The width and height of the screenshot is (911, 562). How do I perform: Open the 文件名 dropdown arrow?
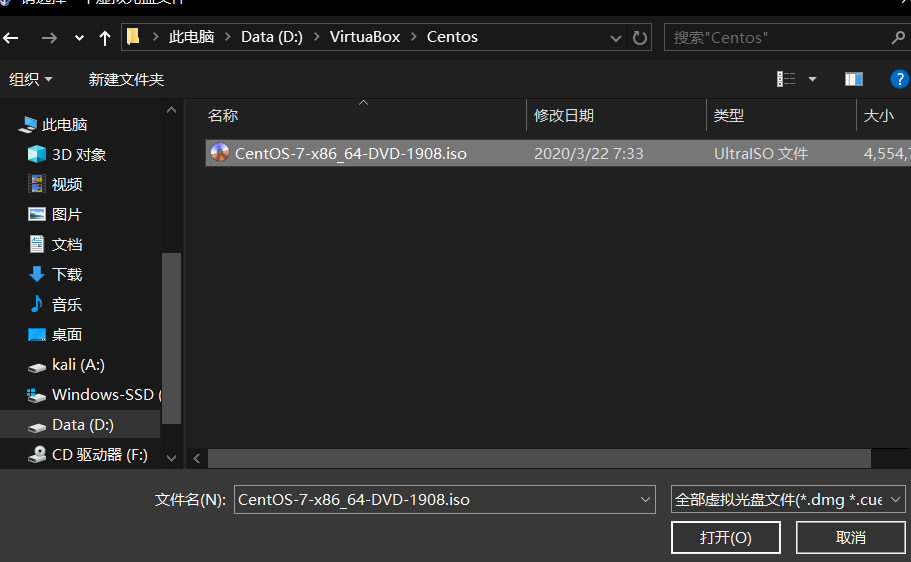pyautogui.click(x=645, y=500)
